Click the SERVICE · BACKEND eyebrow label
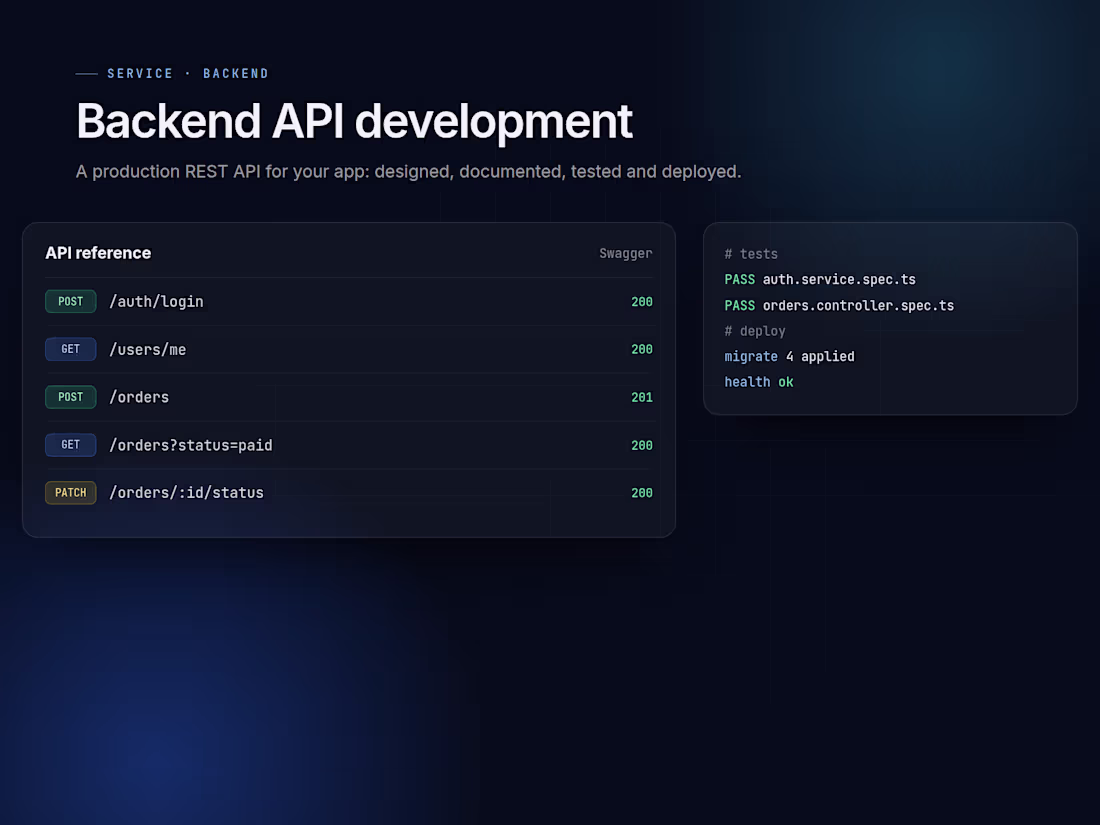This screenshot has height=825, width=1100. point(187,74)
